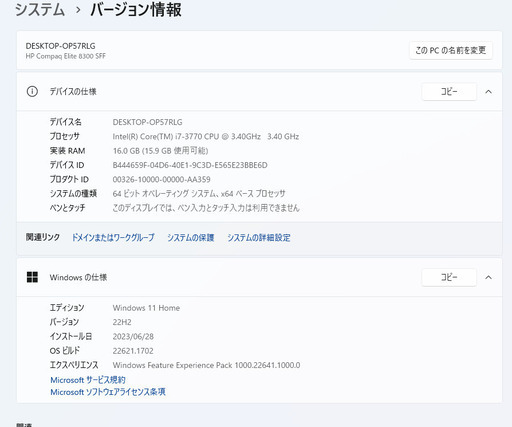Go back to システム breadcrumb

click(x=40, y=9)
